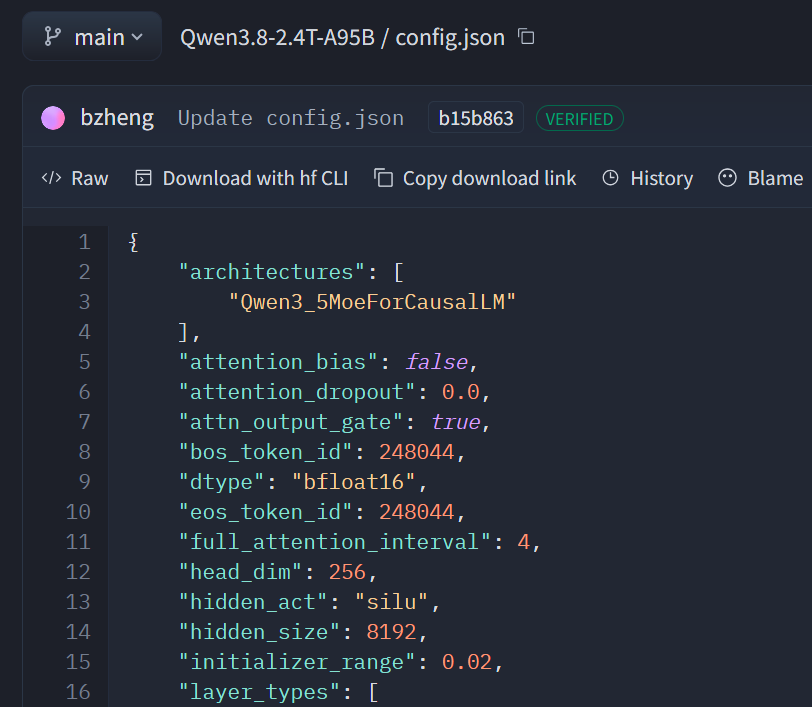The height and width of the screenshot is (707, 812).
Task: Click the VERIFIED badge
Action: coord(579,119)
